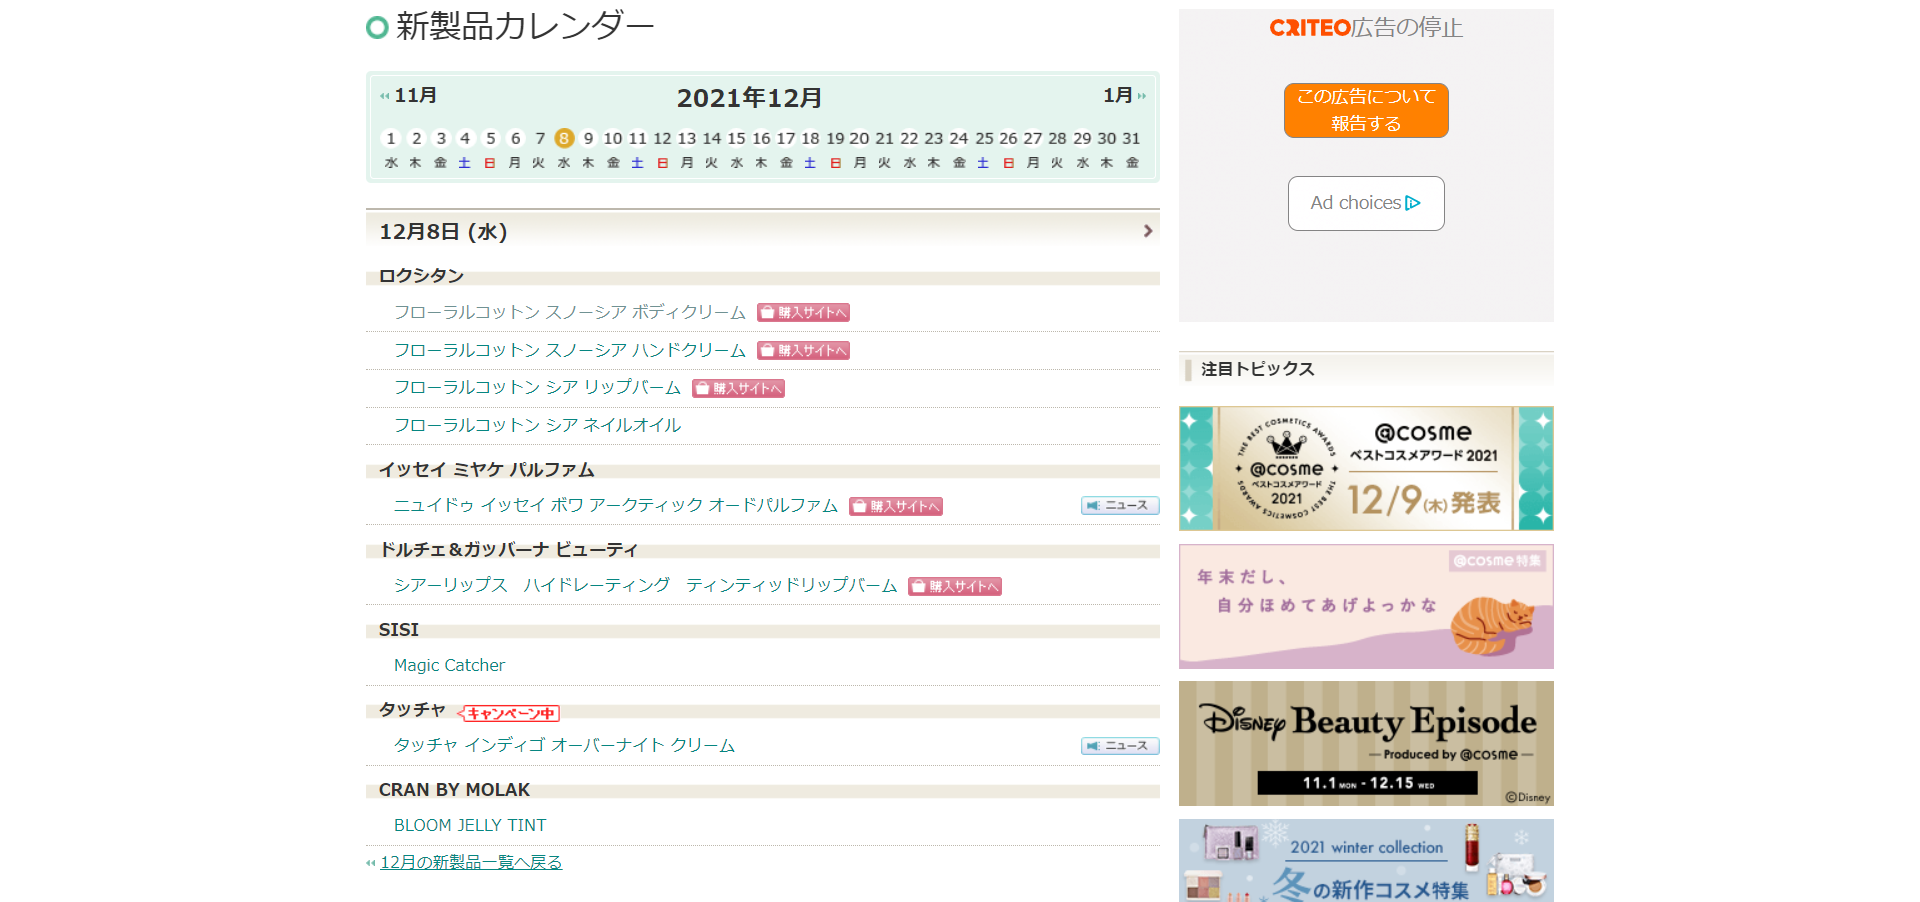Image resolution: width=1920 pixels, height=902 pixels.
Task: Click the キャンペーン中 tag next to タッチャ
Action: [x=508, y=713]
